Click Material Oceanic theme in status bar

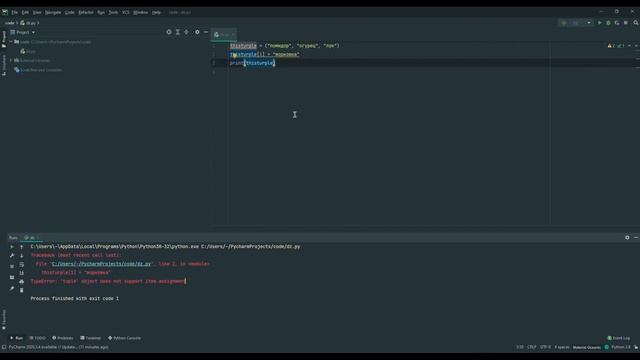(x=587, y=347)
